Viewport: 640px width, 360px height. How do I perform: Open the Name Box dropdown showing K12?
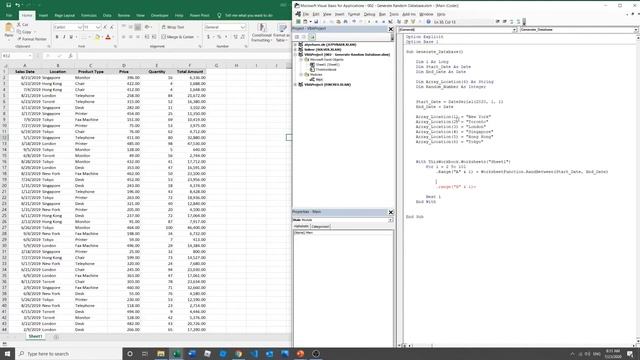30,56
